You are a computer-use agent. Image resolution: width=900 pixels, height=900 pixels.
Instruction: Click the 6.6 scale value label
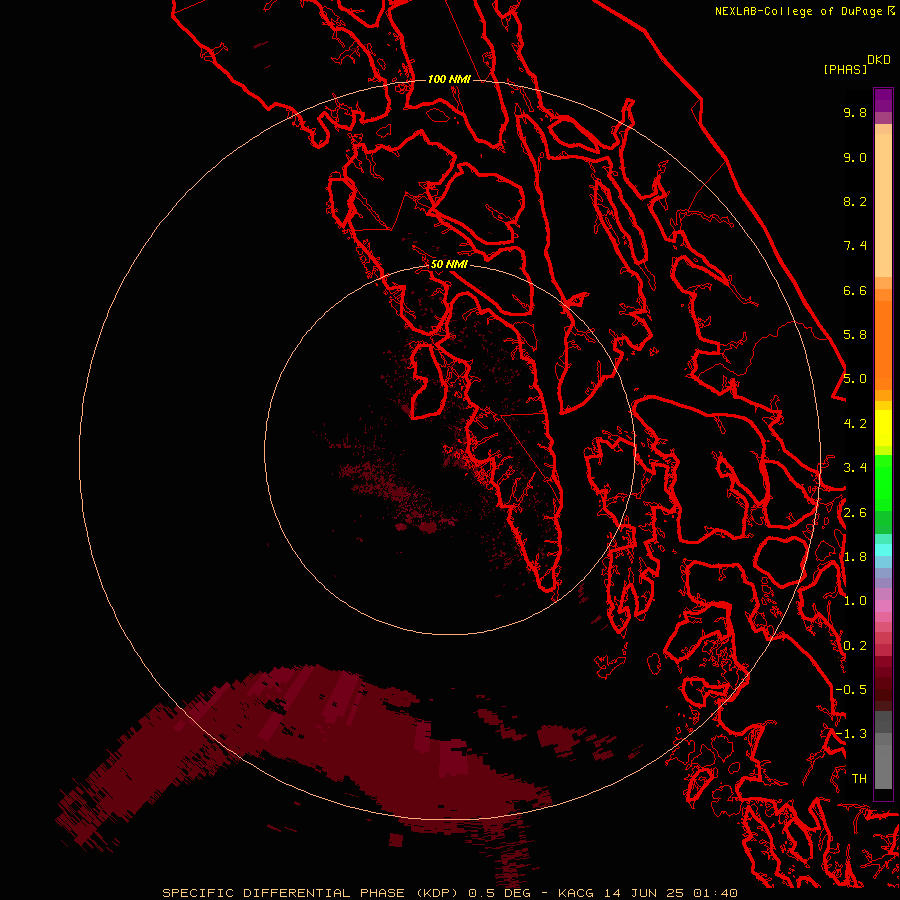[x=855, y=290]
